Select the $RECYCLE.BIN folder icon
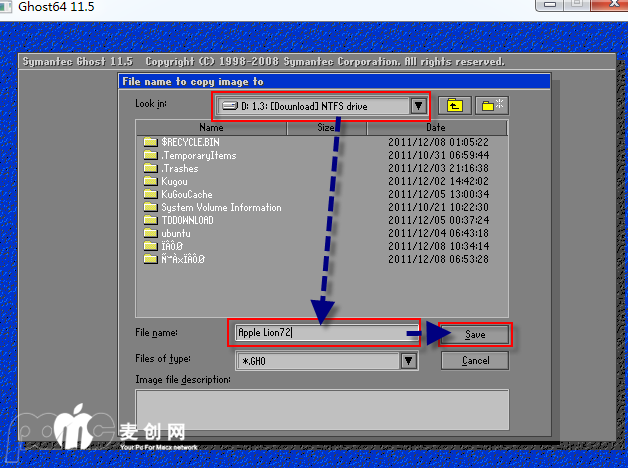Viewport: 628px width, 468px height. point(150,142)
